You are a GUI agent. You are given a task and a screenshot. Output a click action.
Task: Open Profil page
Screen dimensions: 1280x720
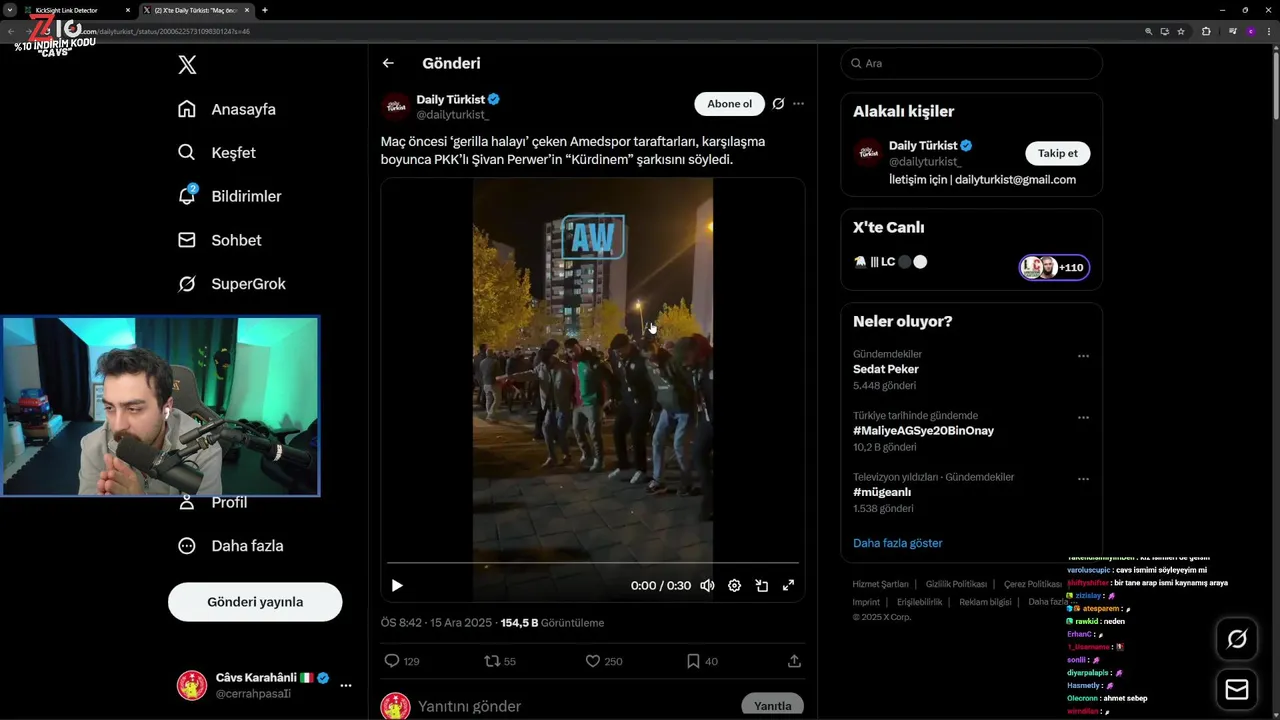212,502
